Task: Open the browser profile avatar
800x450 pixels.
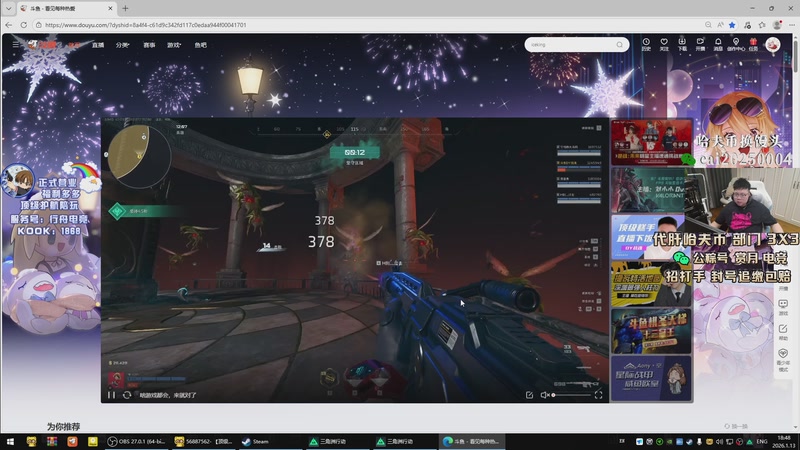Action: coord(777,24)
